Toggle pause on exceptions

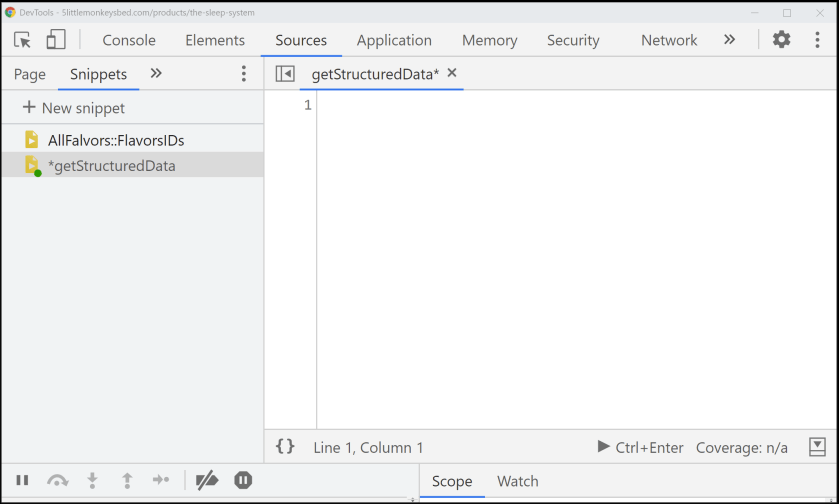tap(243, 481)
